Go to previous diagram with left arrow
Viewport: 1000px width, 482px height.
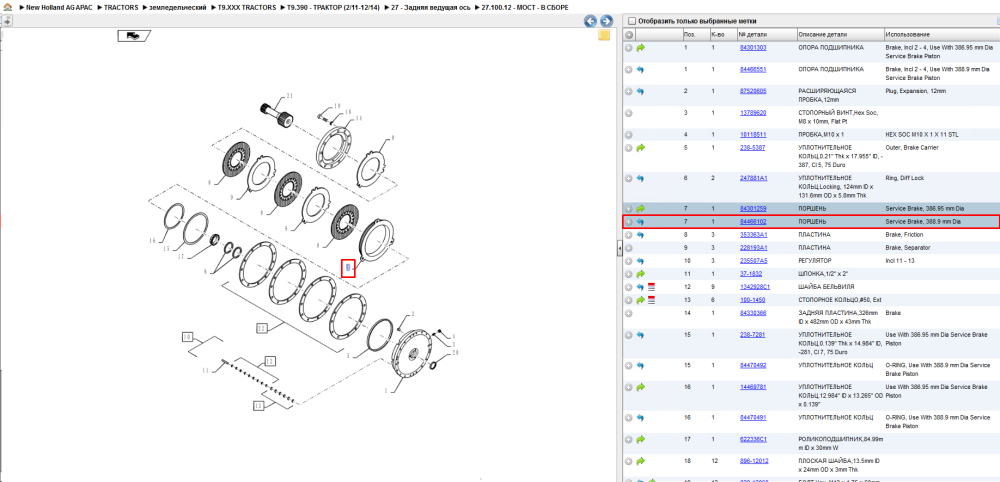(591, 21)
